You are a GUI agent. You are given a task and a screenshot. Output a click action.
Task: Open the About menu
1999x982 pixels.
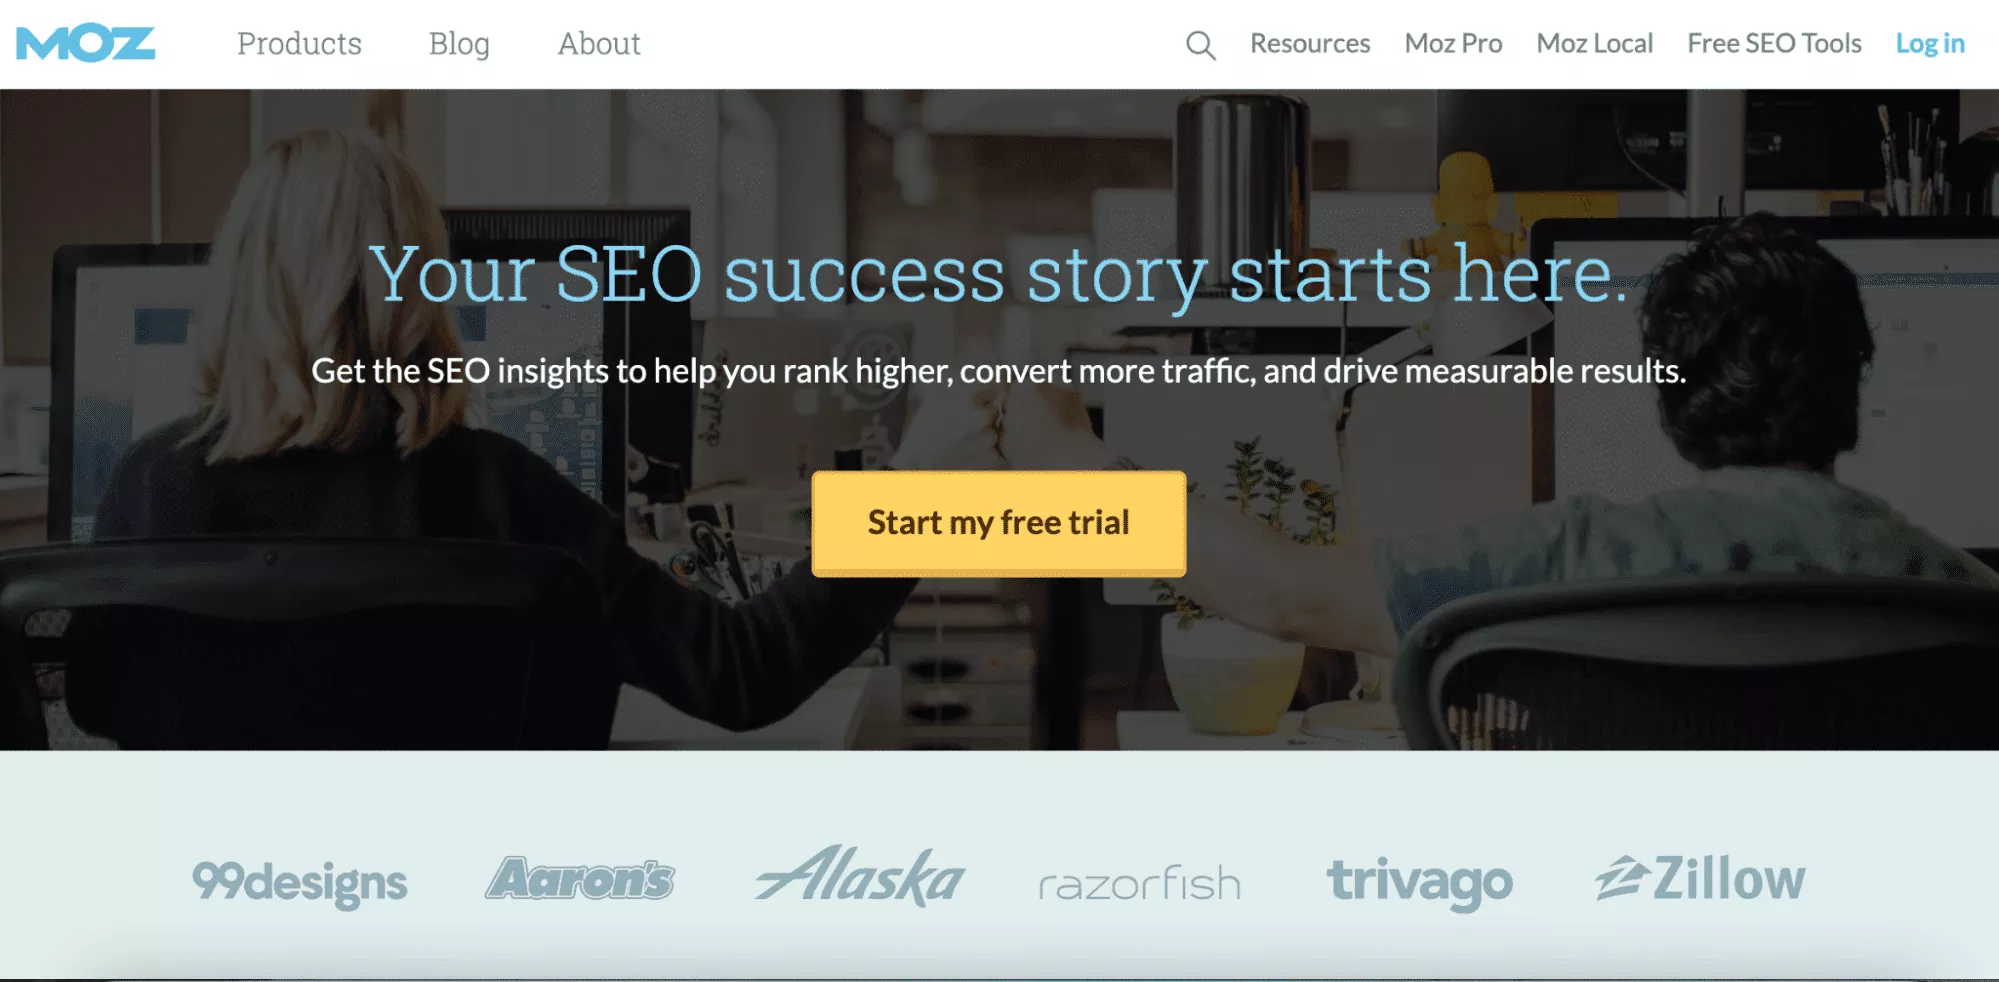[x=599, y=44]
